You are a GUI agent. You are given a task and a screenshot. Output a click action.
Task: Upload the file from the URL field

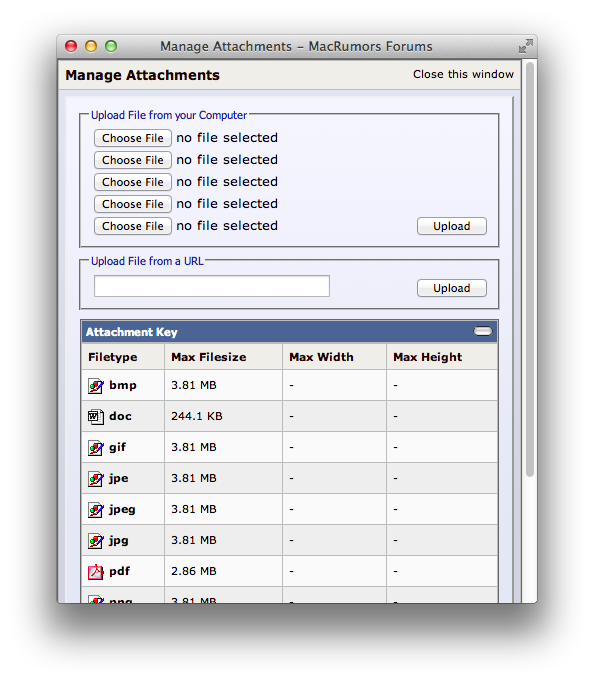tap(452, 288)
